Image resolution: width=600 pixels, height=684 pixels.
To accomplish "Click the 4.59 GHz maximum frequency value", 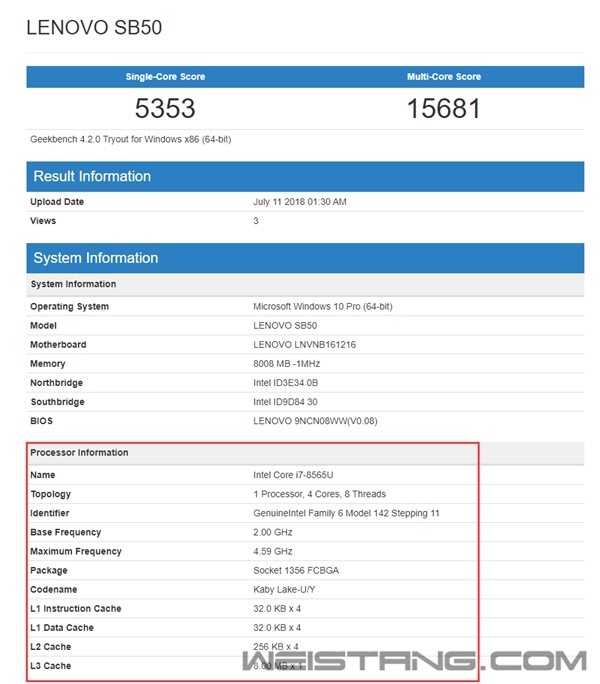I will tap(273, 551).
